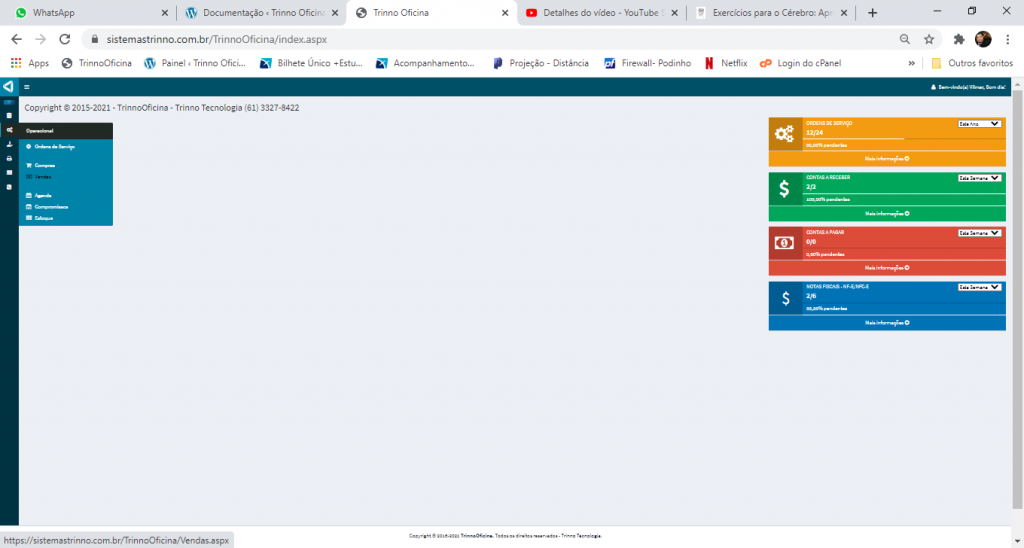Click Mais informações on the Notas Fiscais card
This screenshot has width=1024, height=548.
(886, 323)
